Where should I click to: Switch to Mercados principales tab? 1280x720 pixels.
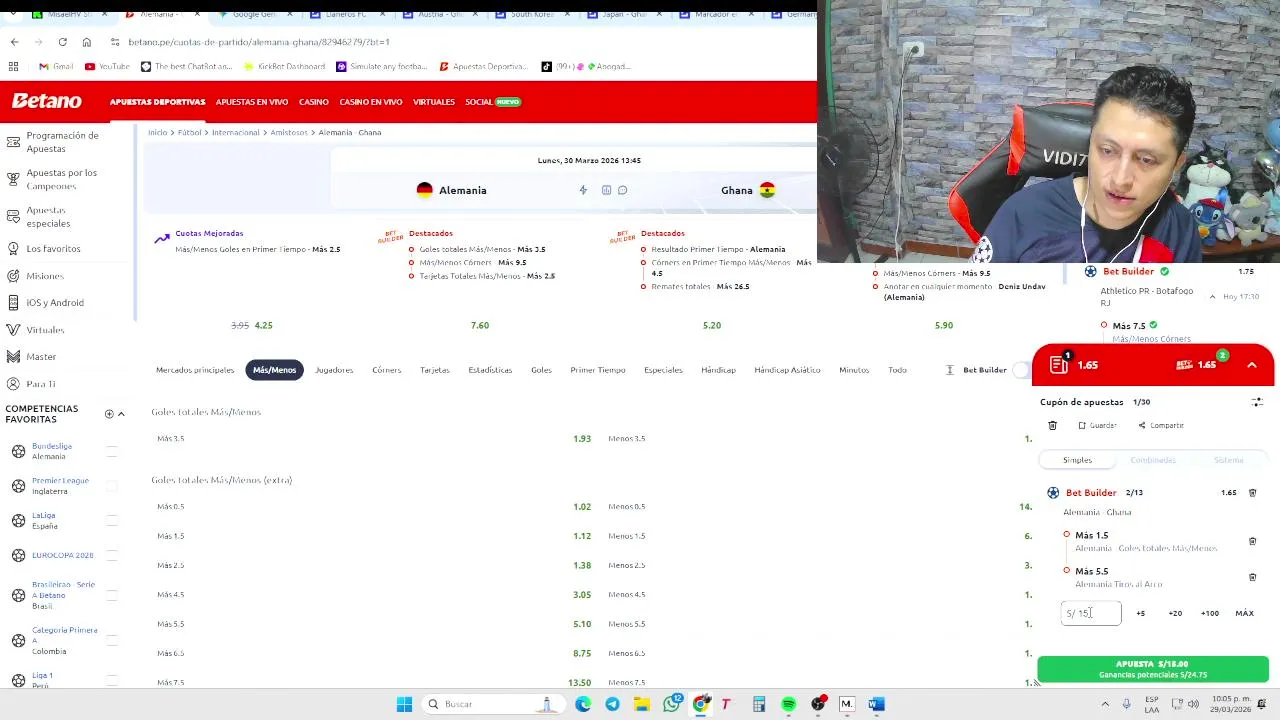click(195, 370)
